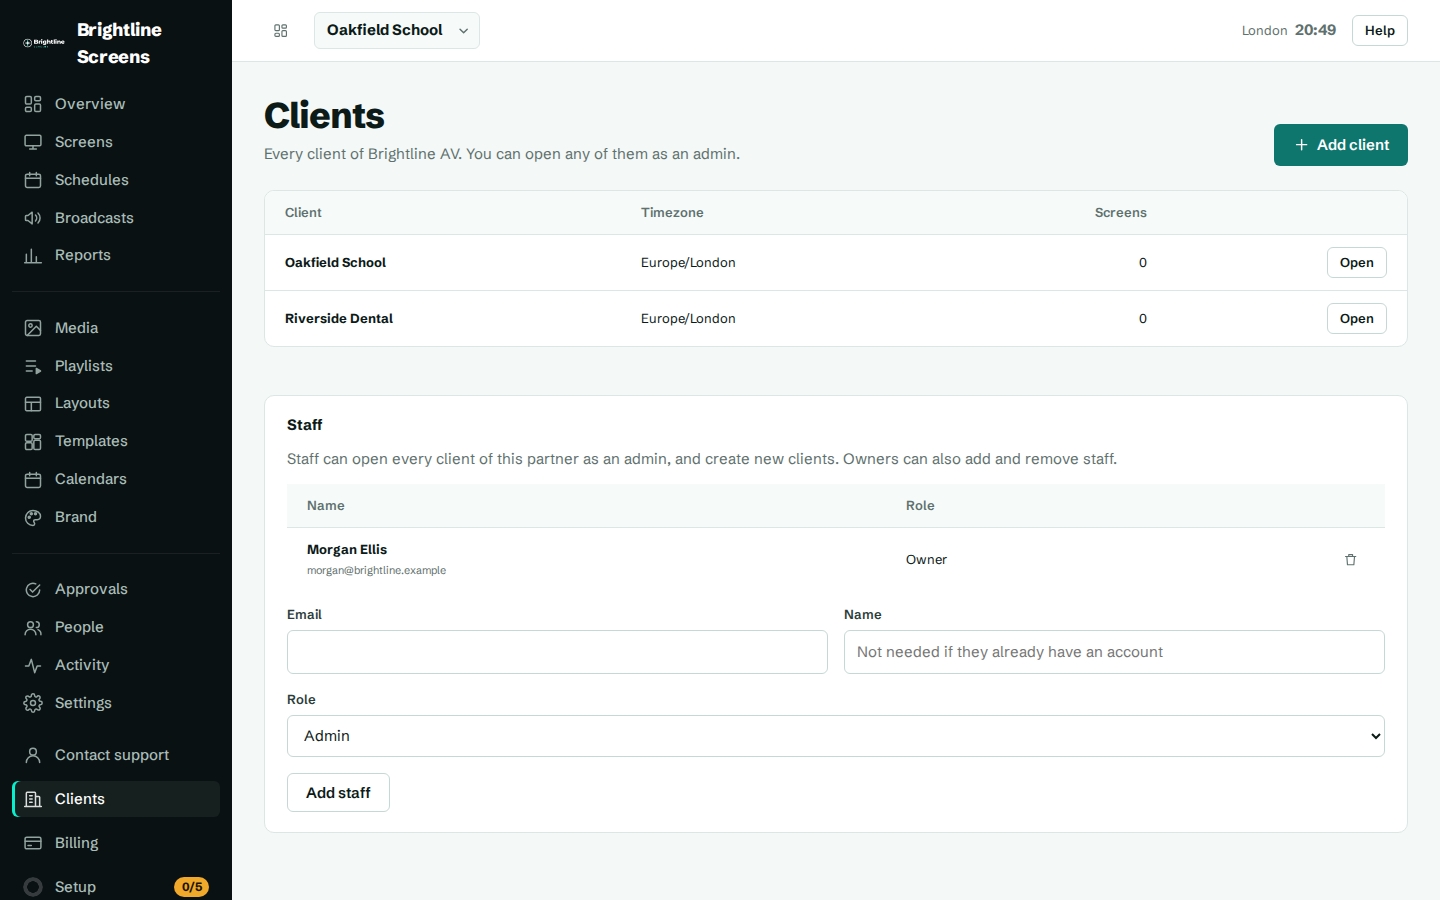Click the Layouts panel icon
This screenshot has height=900, width=1440.
tap(33, 403)
